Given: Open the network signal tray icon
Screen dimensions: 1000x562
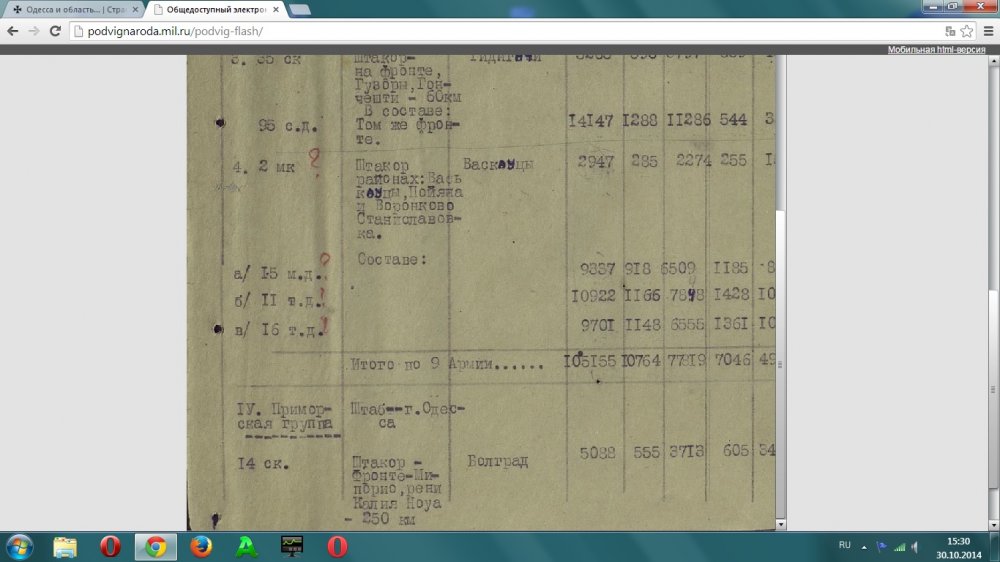Looking at the screenshot, I should [899, 547].
